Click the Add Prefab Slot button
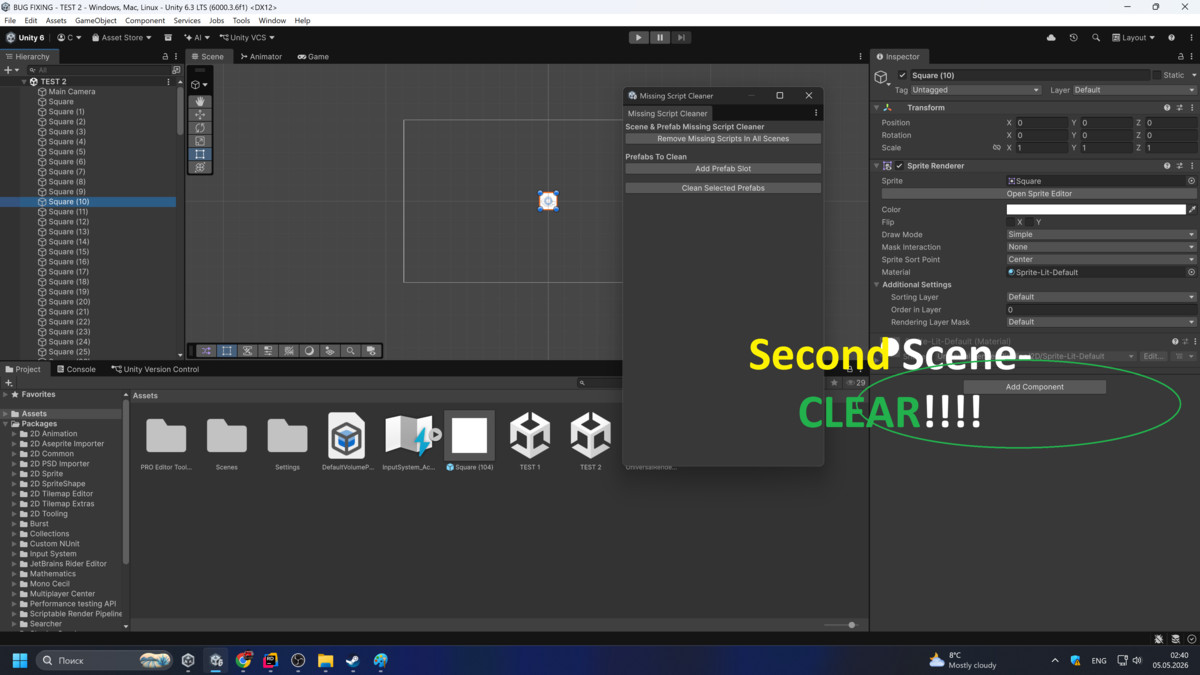 click(x=723, y=169)
